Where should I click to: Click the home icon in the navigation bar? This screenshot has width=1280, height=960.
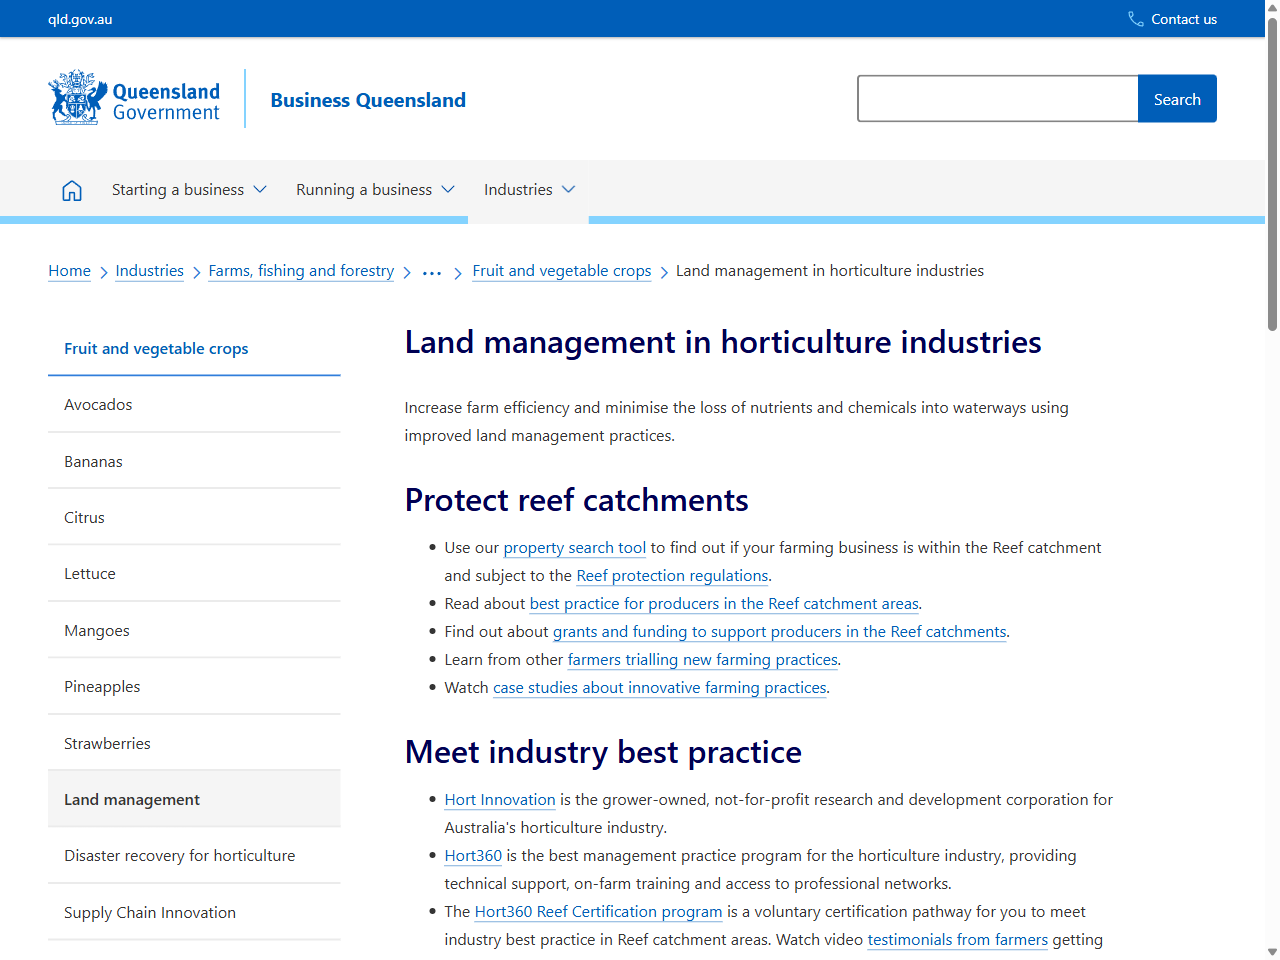71,189
